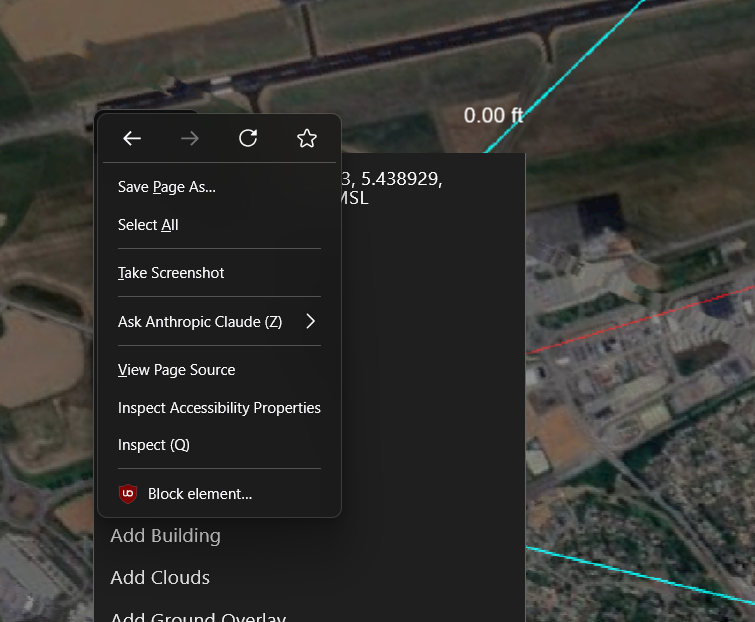This screenshot has width=755, height=622.
Task: Open Inspect Accessibility Properties
Action: click(x=219, y=408)
